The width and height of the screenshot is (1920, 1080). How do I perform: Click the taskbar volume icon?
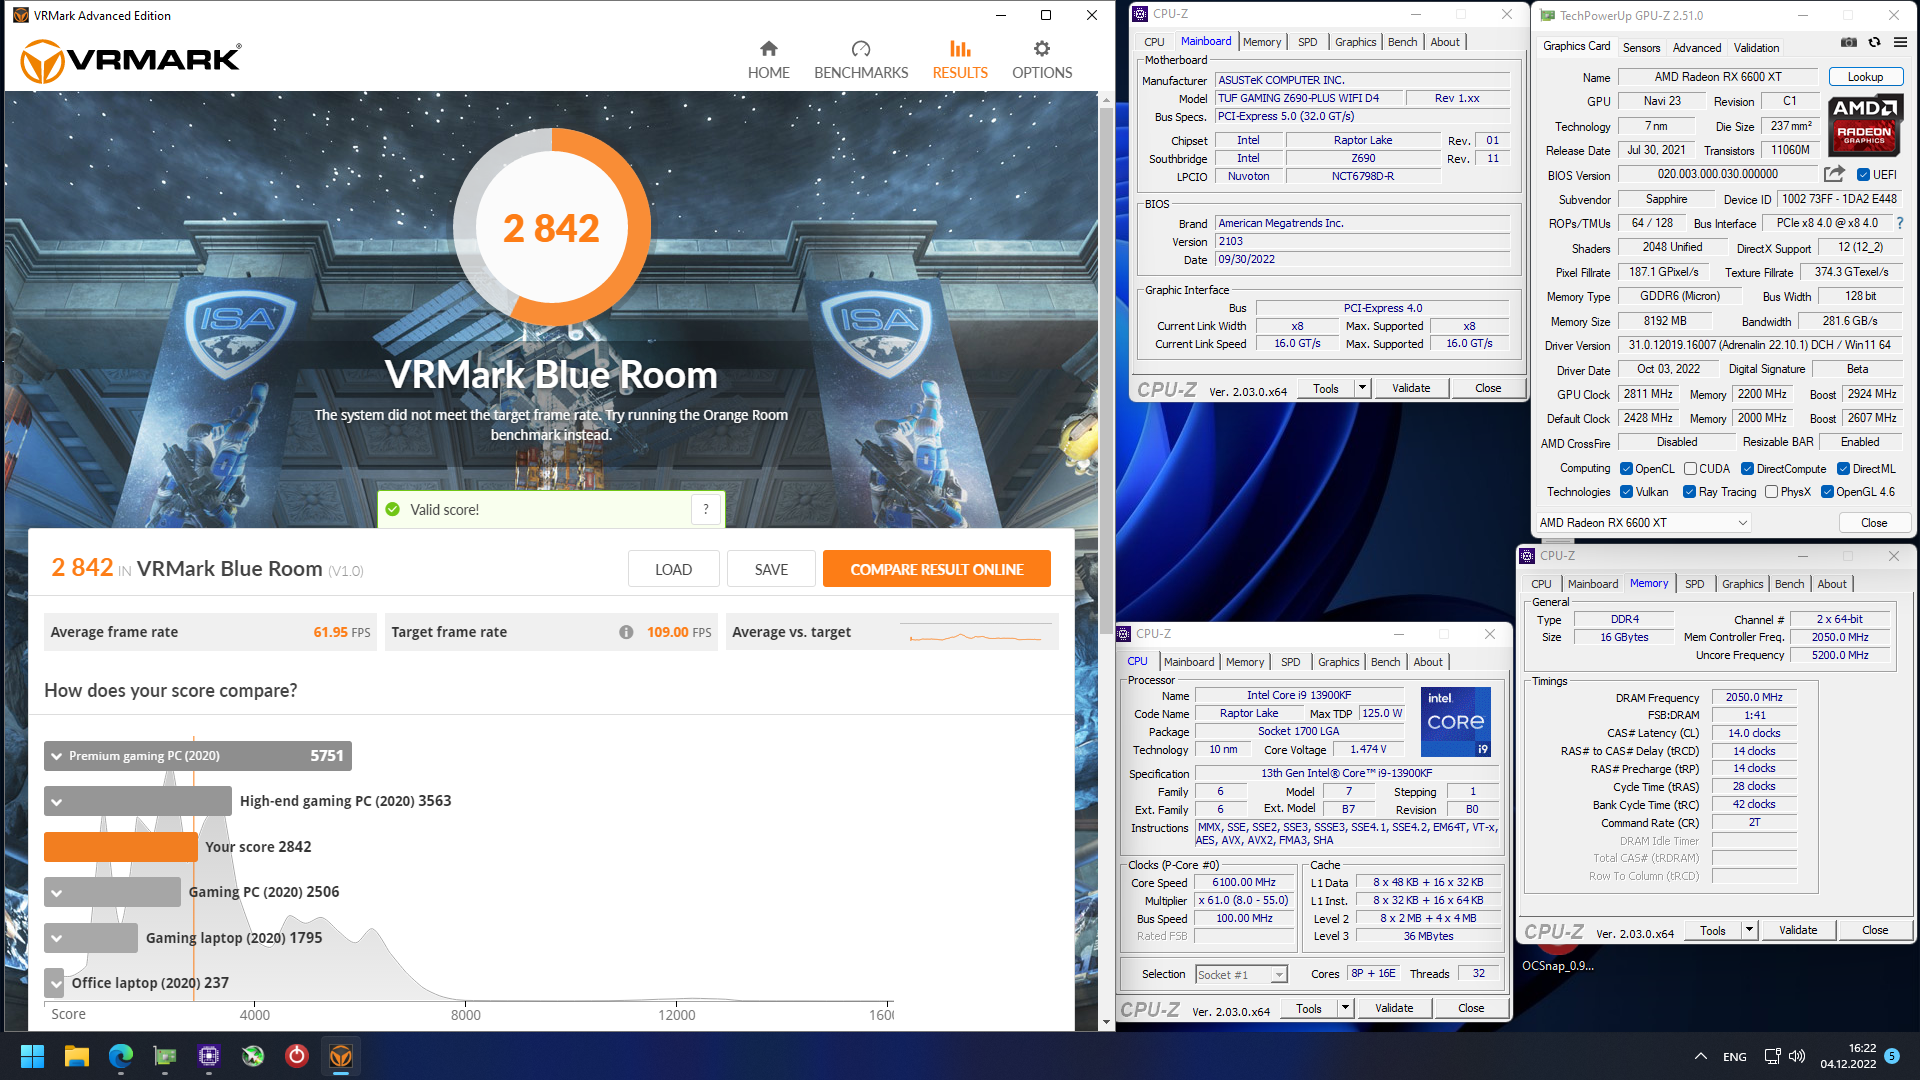point(1797,1056)
